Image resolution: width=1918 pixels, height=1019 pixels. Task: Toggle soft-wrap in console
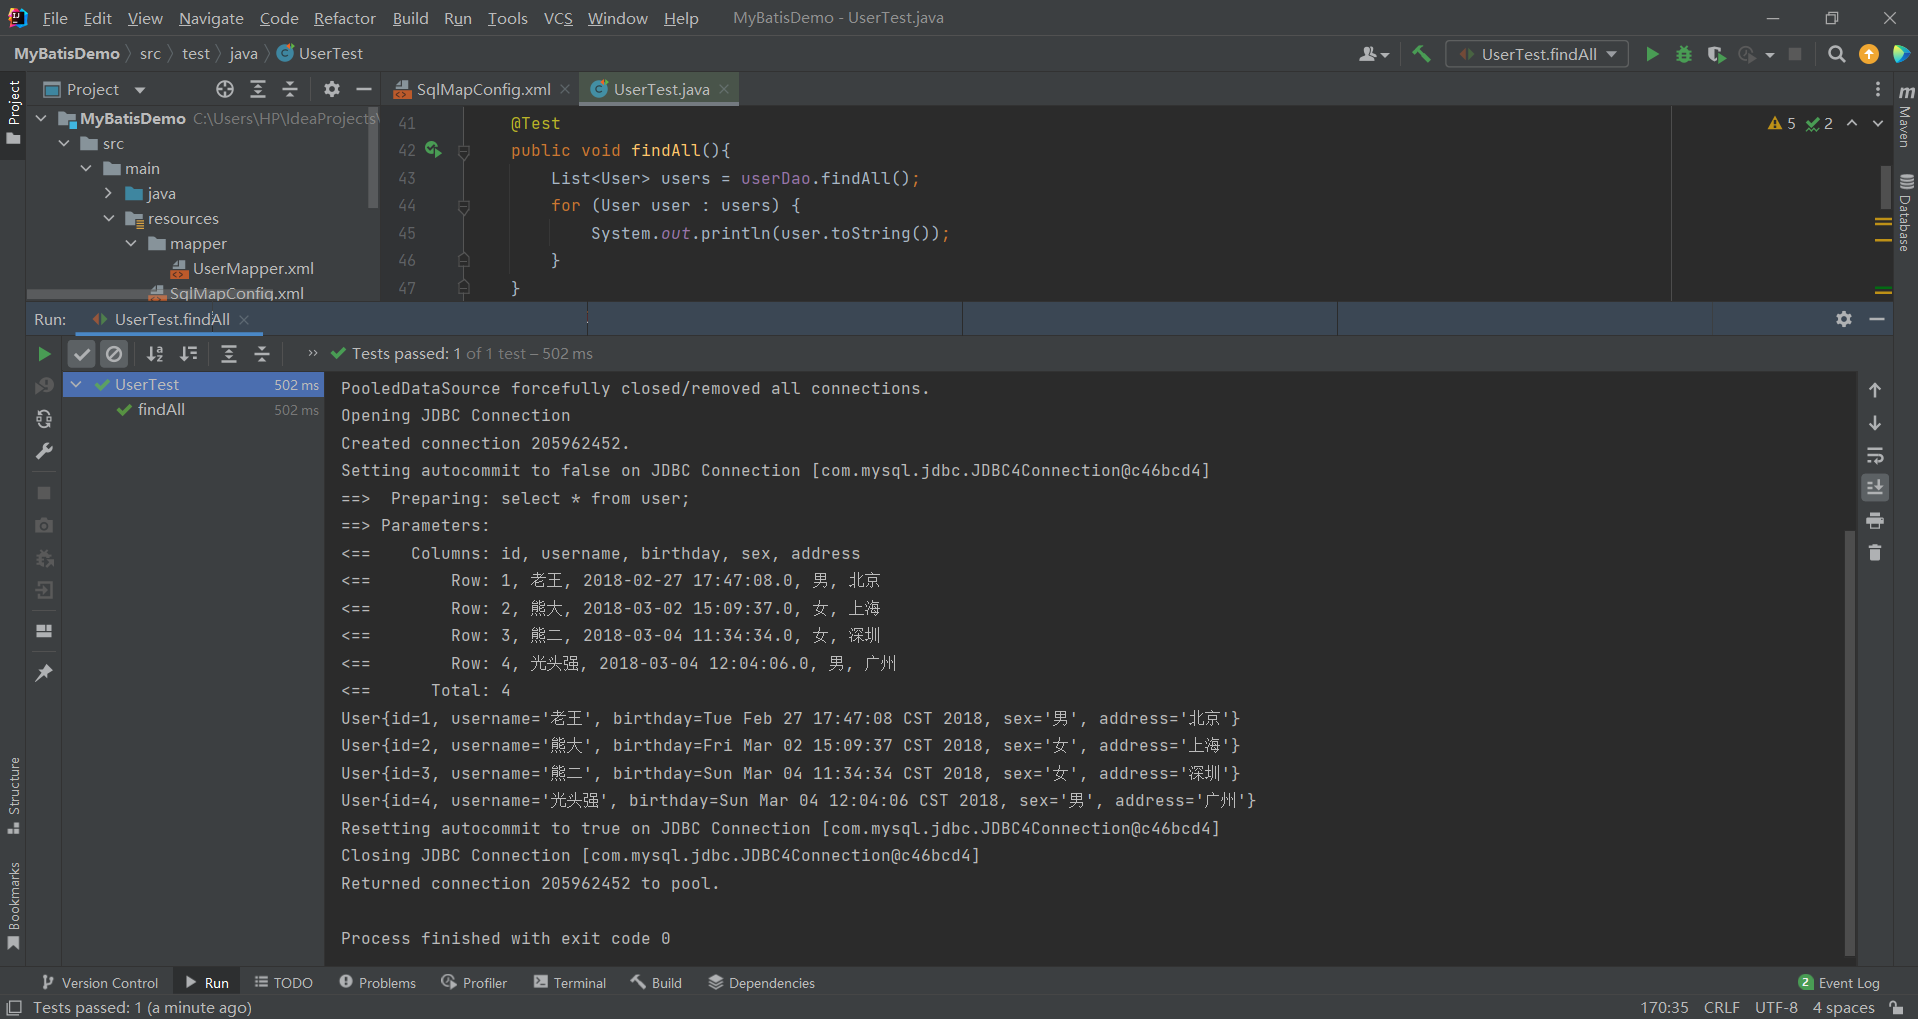(1875, 456)
